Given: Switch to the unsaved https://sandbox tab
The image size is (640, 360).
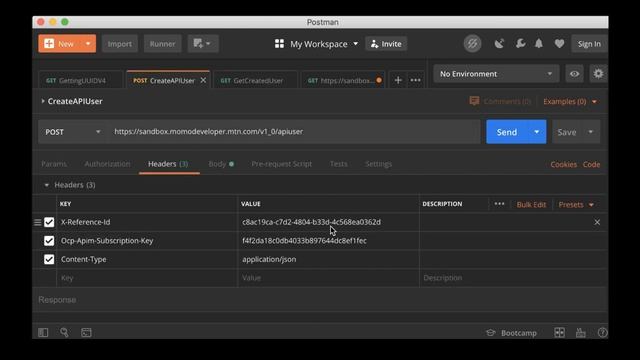Looking at the screenshot, I should (x=343, y=80).
